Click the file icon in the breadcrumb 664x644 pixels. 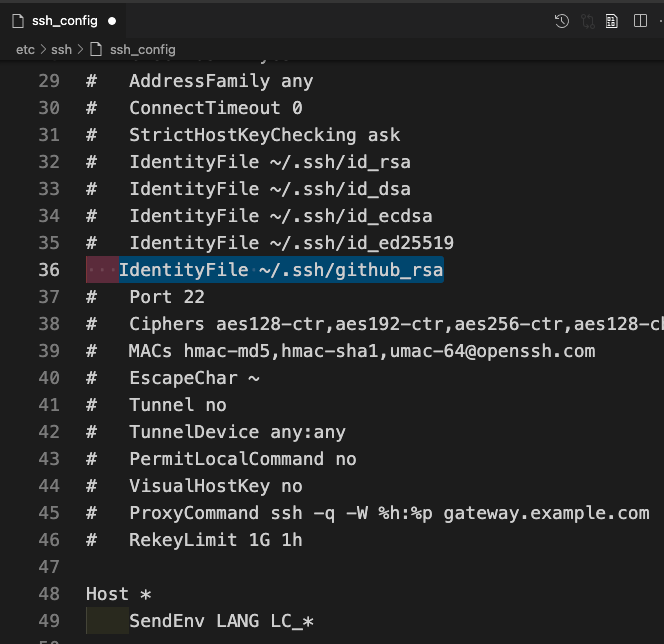(96, 49)
